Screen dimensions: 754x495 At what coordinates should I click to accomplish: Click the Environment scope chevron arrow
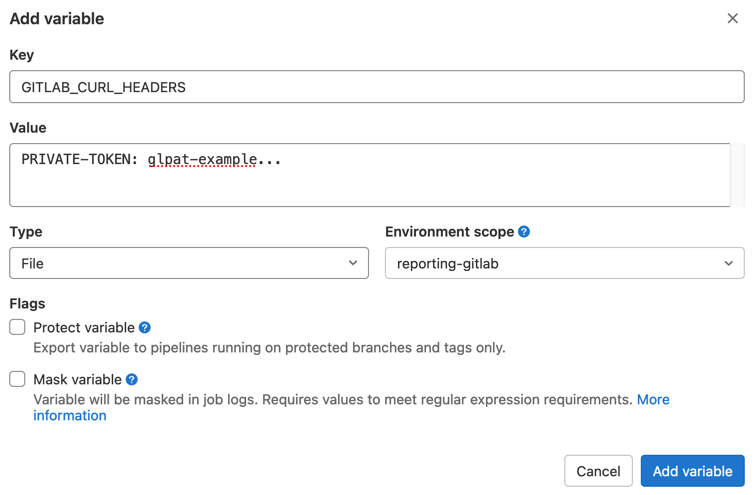[x=728, y=263]
